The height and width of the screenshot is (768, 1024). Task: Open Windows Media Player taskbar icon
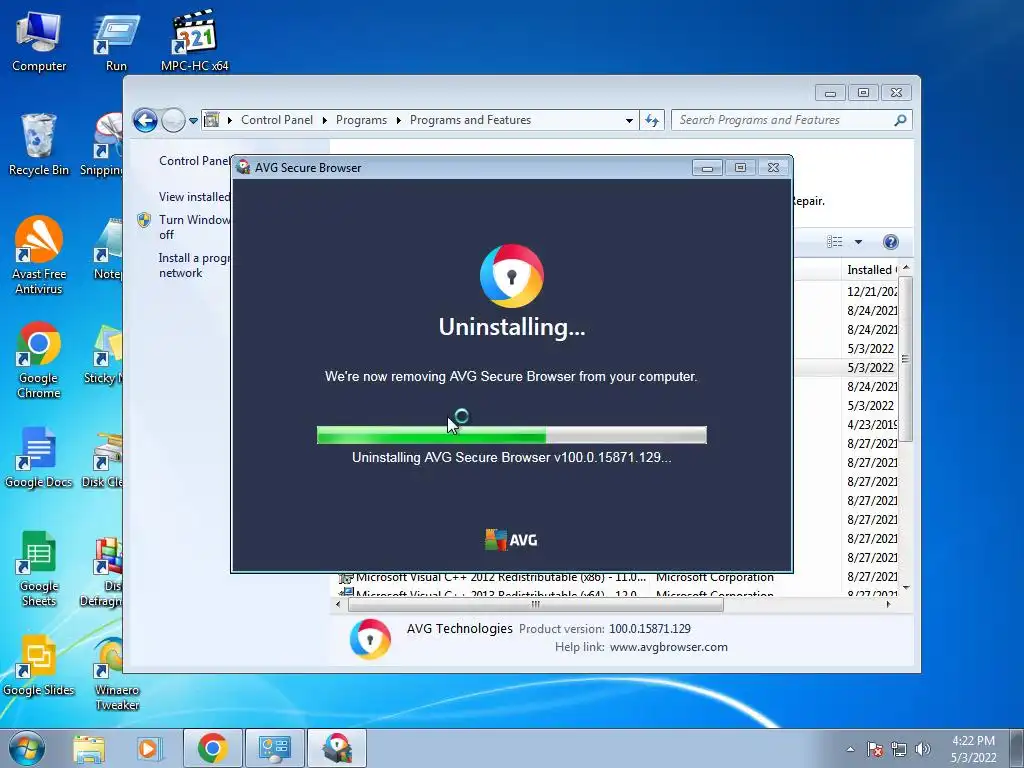149,748
